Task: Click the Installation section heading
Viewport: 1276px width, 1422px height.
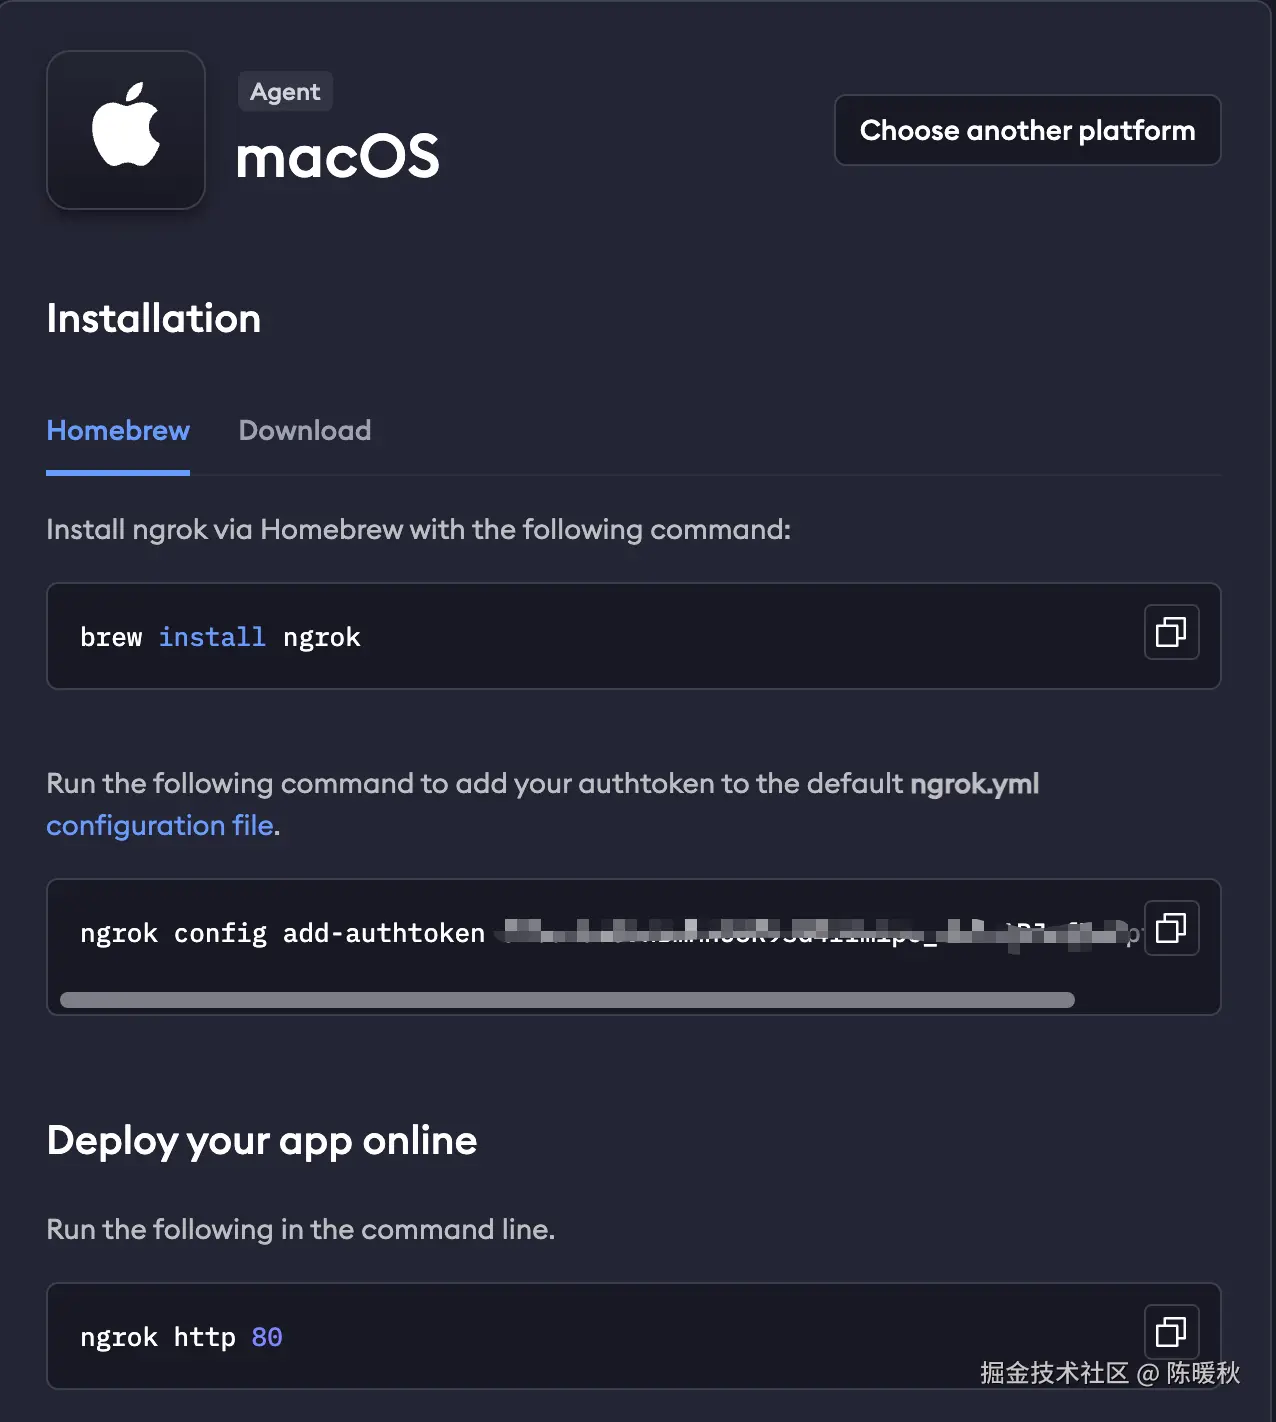Action: click(x=154, y=319)
